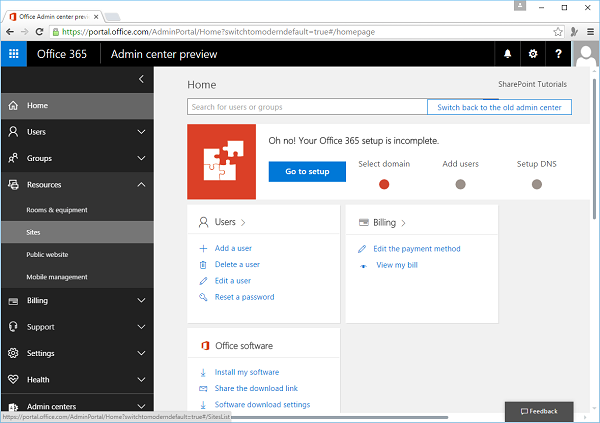Viewport: 600px width, 423px height.
Task: Open a new browser tab
Action: point(112,17)
